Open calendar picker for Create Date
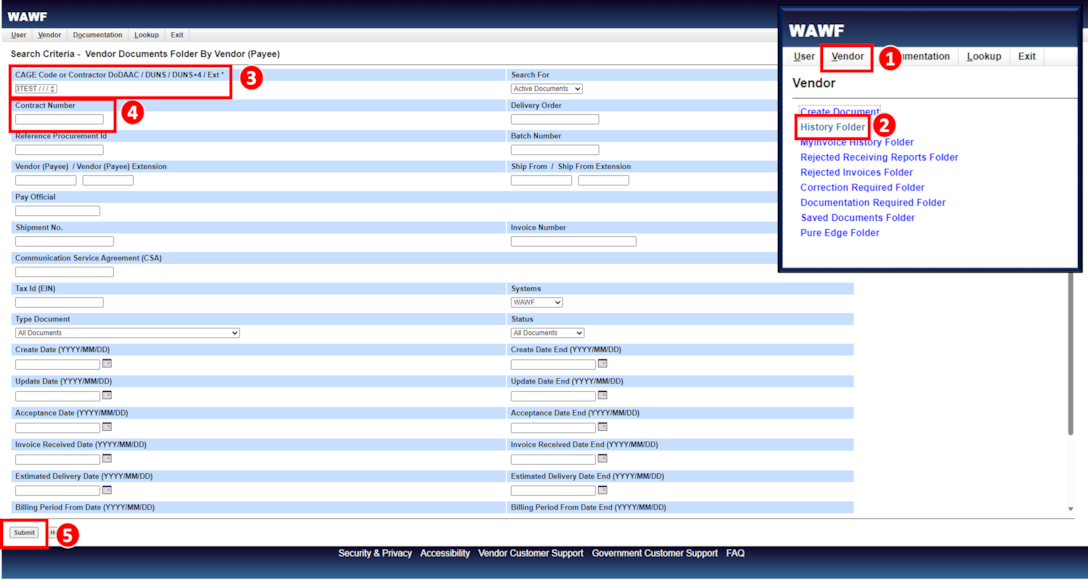 (107, 364)
